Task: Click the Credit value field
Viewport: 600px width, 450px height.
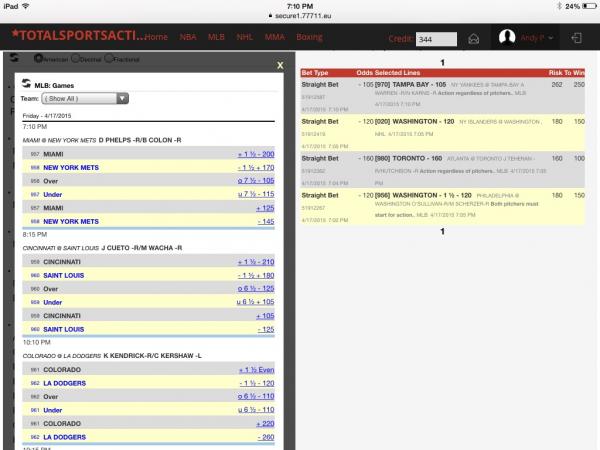Action: pos(436,39)
